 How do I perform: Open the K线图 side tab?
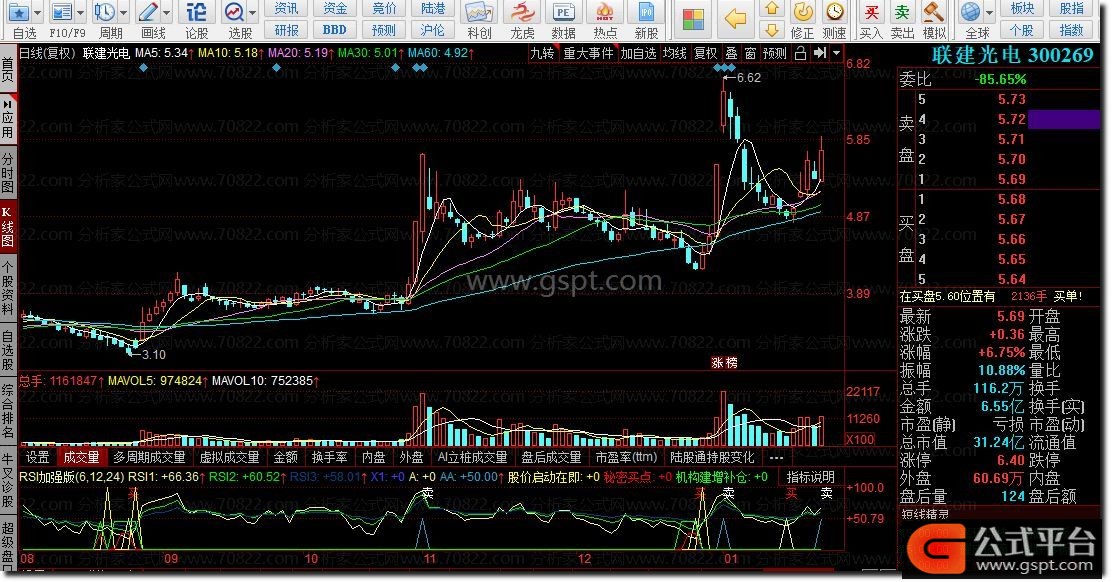[8, 227]
